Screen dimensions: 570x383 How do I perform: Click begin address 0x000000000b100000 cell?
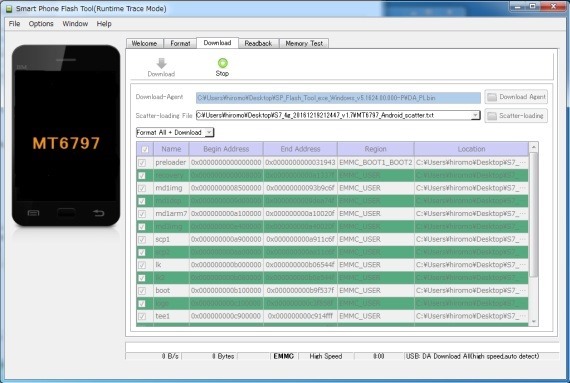point(226,291)
